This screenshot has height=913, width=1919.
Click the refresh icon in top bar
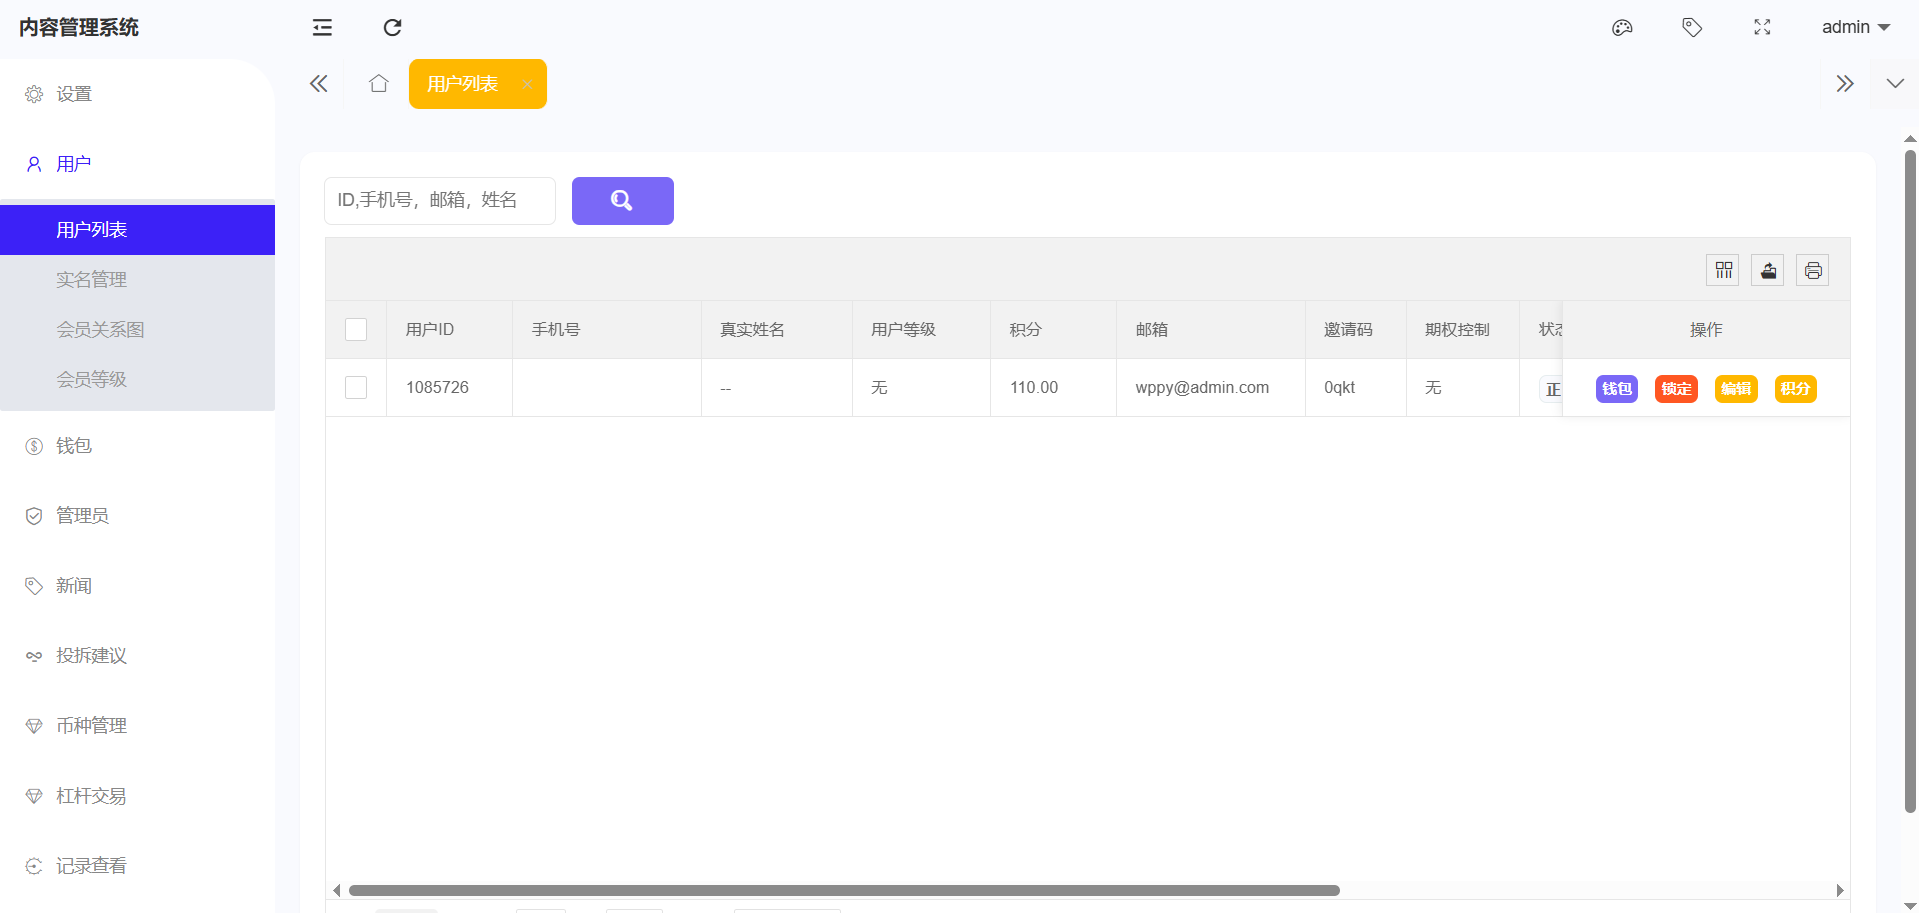point(392,28)
